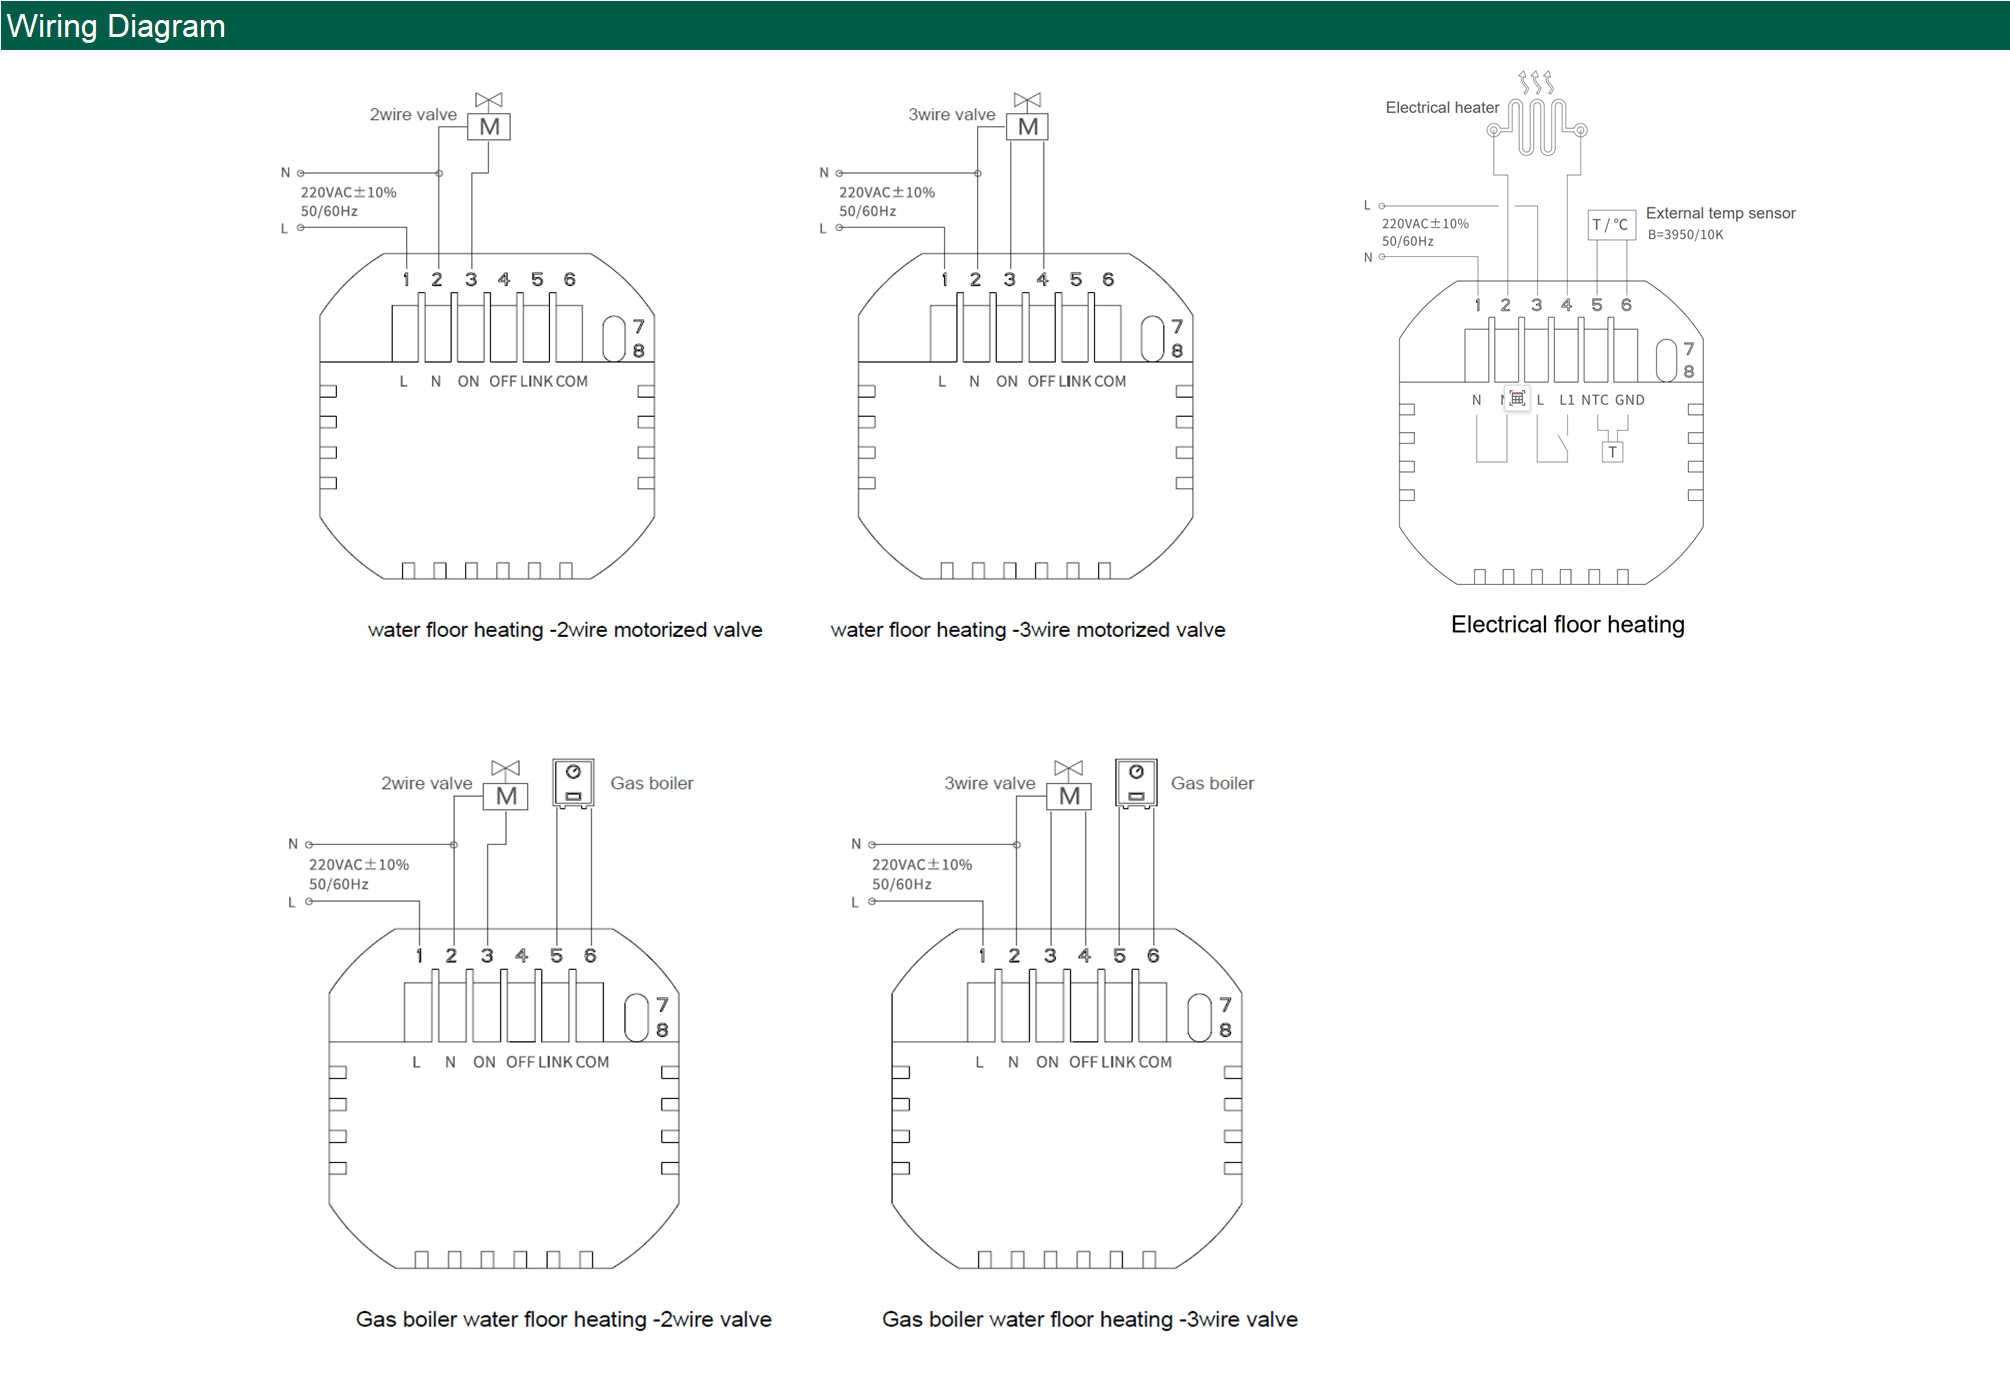
Task: Click the small T thermistor box under NTC
Action: (1612, 452)
